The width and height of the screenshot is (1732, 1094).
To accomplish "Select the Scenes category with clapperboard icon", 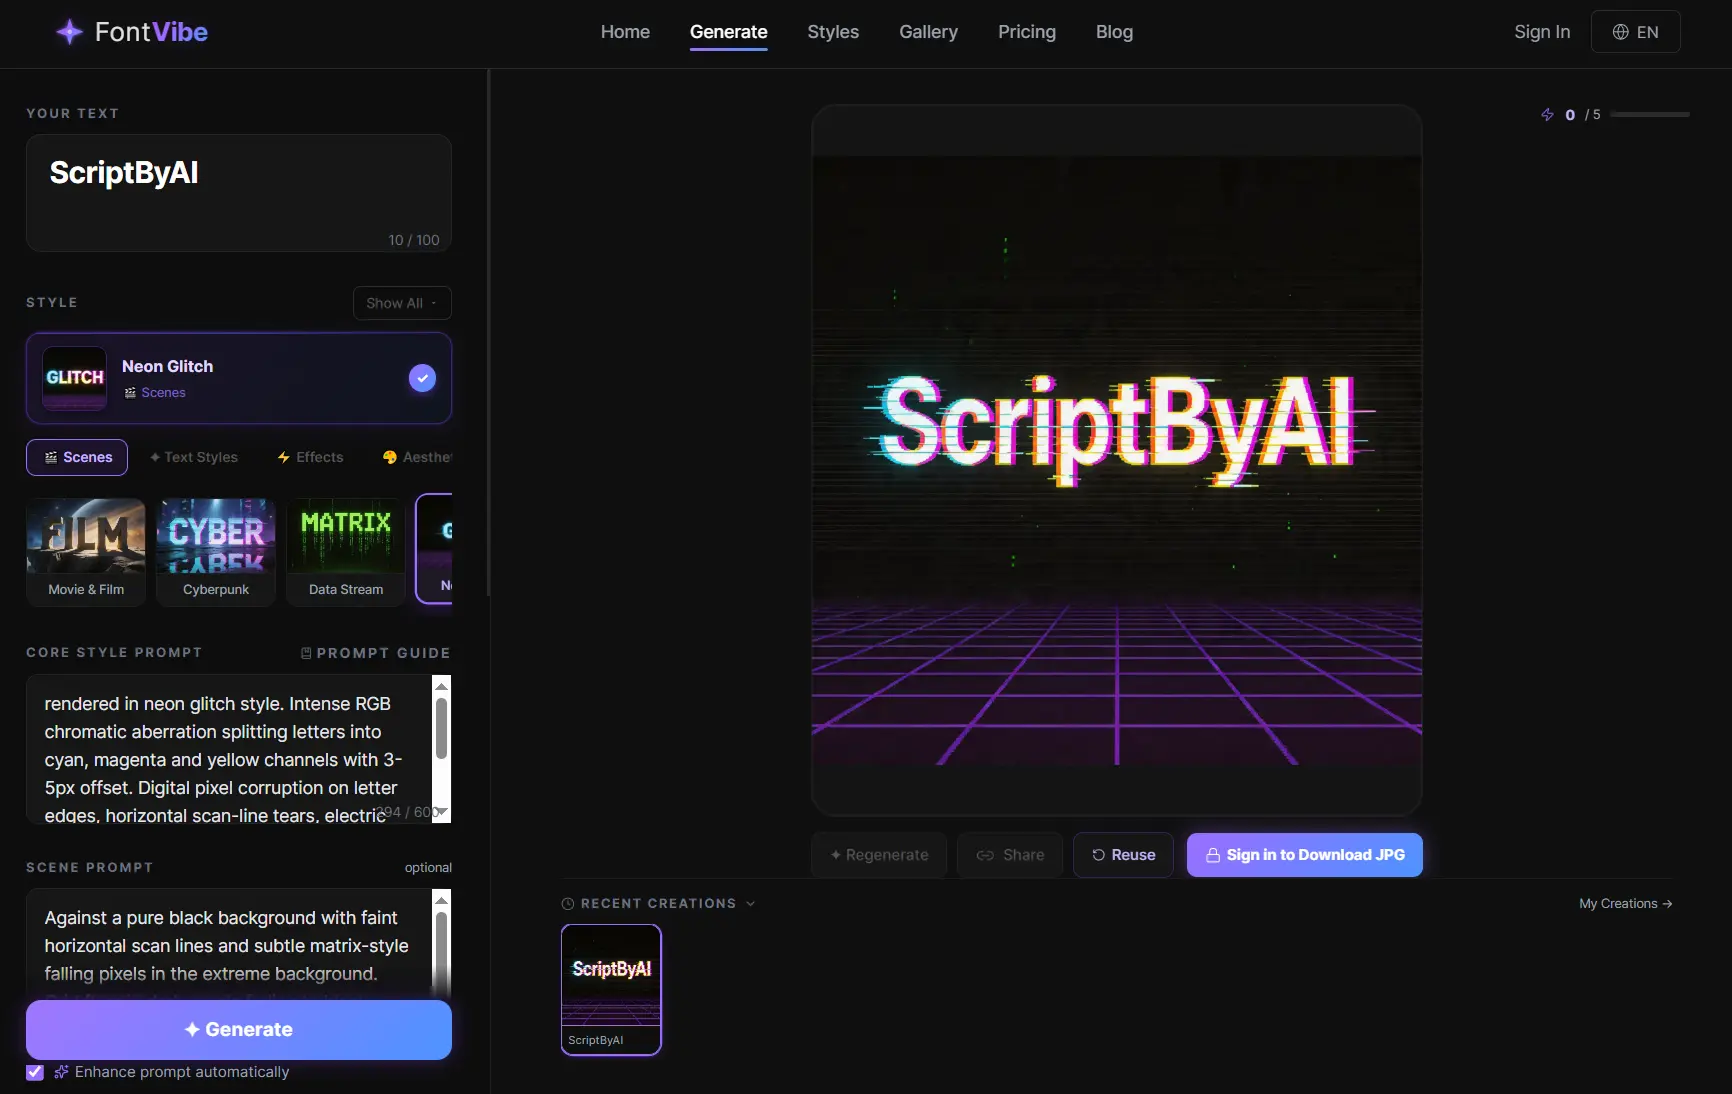I will click(x=77, y=457).
